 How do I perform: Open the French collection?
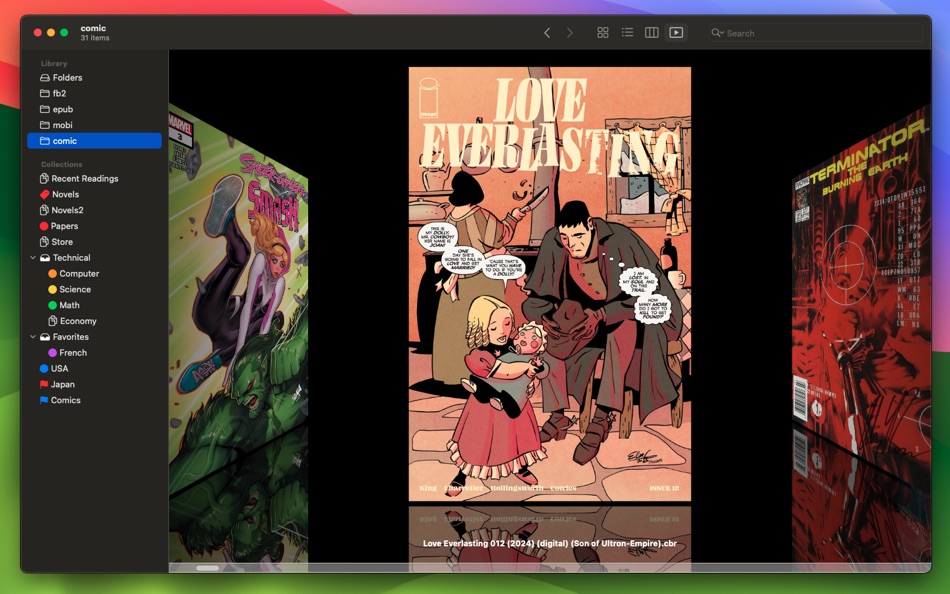click(95, 352)
